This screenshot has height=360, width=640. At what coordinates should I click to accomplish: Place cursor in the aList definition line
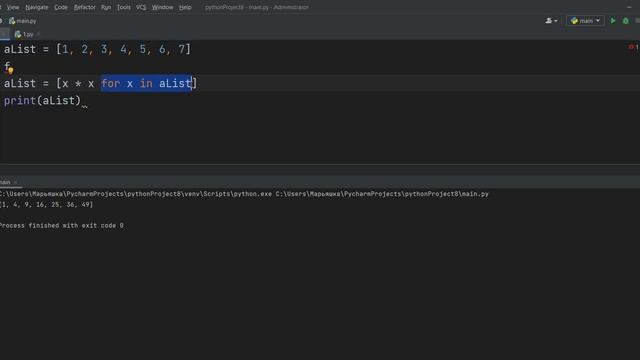[x=97, y=49]
